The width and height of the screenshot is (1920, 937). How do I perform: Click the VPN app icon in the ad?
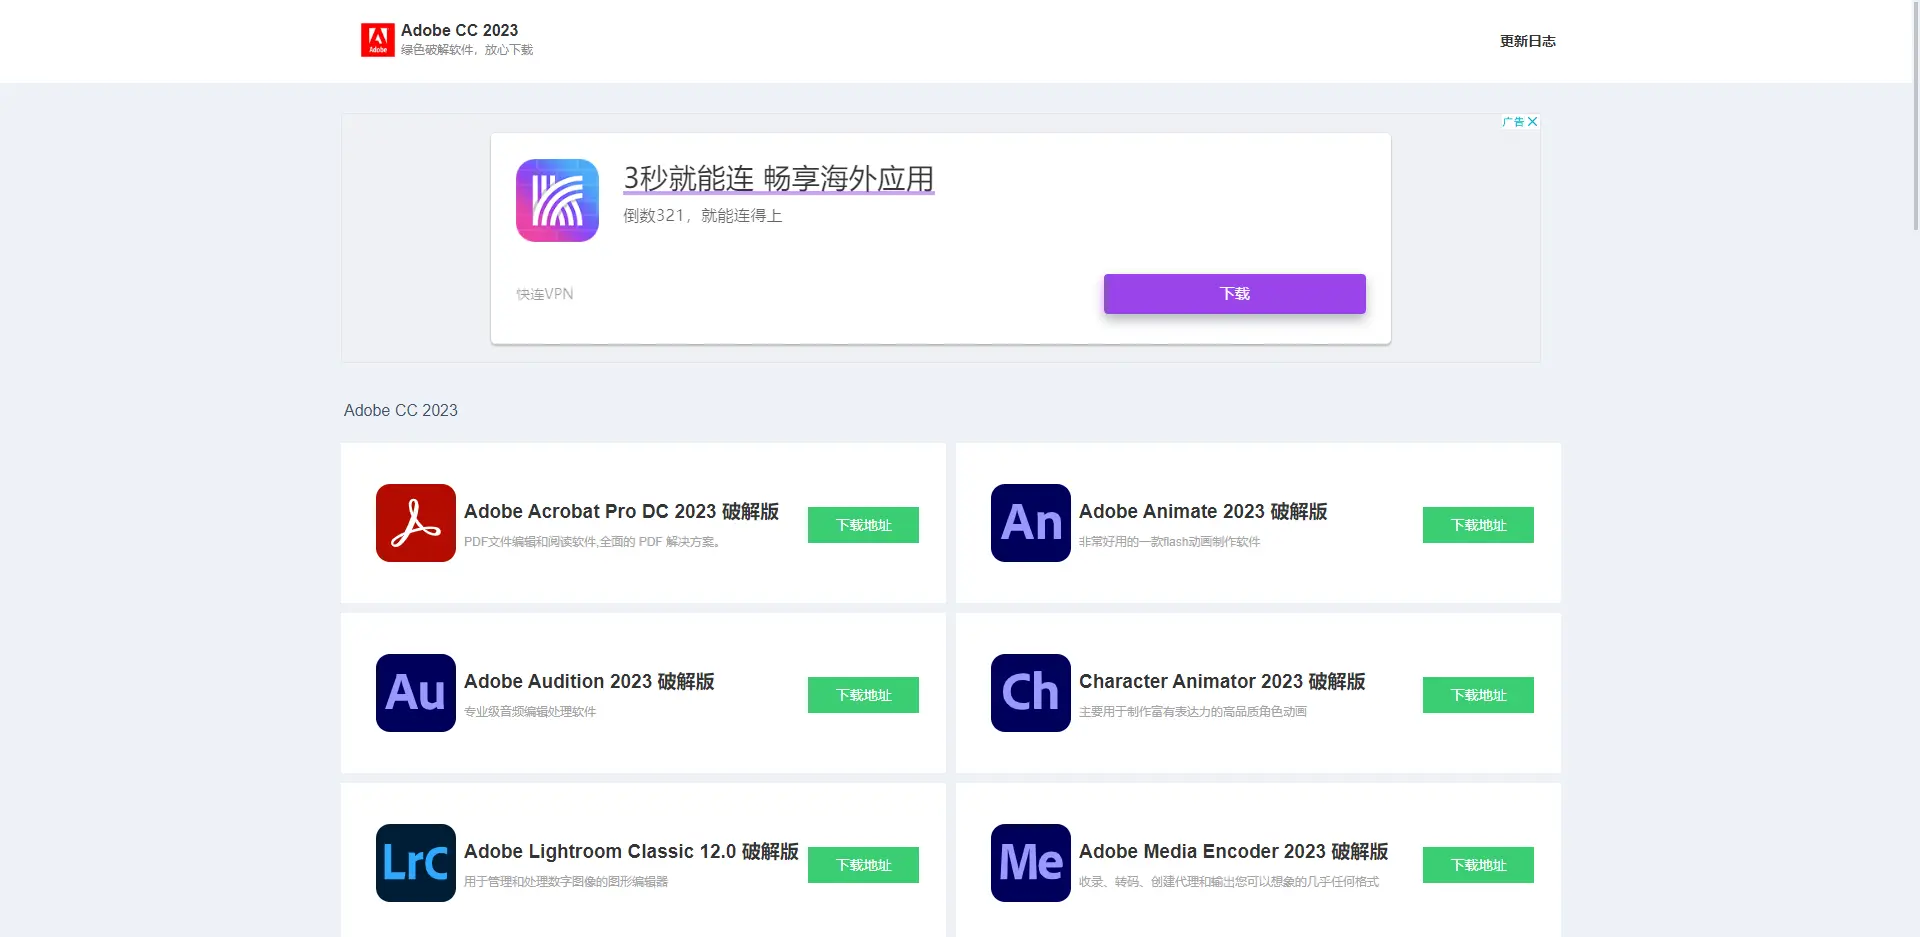pos(557,200)
